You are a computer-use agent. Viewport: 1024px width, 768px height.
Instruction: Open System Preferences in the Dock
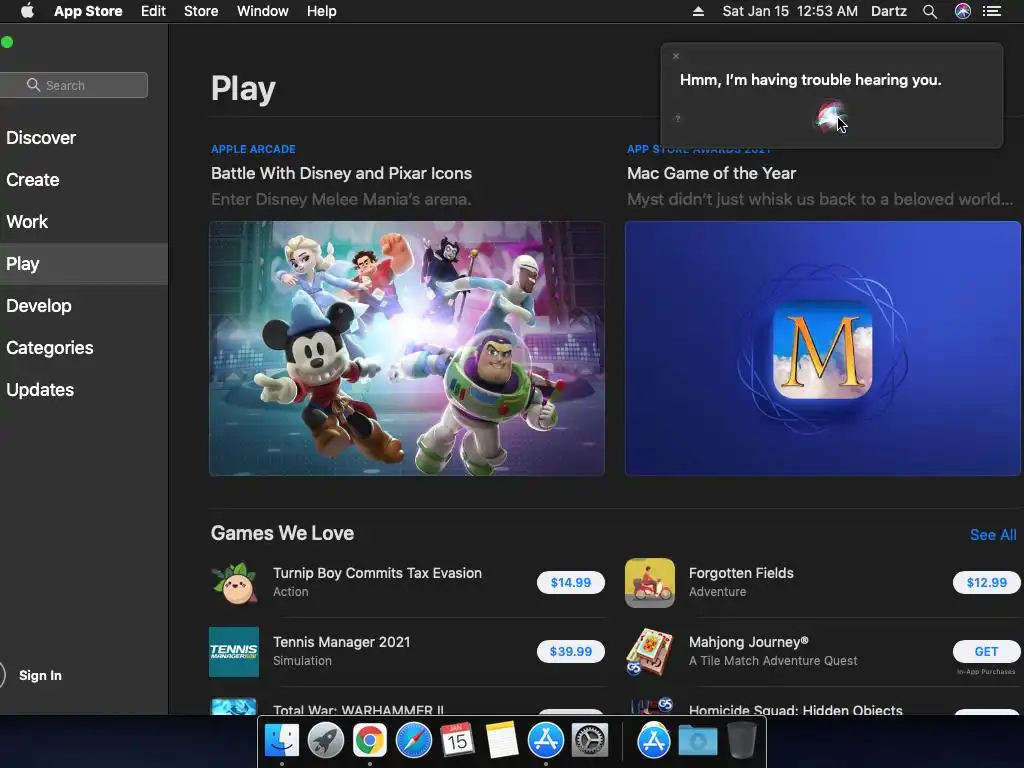pyautogui.click(x=590, y=741)
